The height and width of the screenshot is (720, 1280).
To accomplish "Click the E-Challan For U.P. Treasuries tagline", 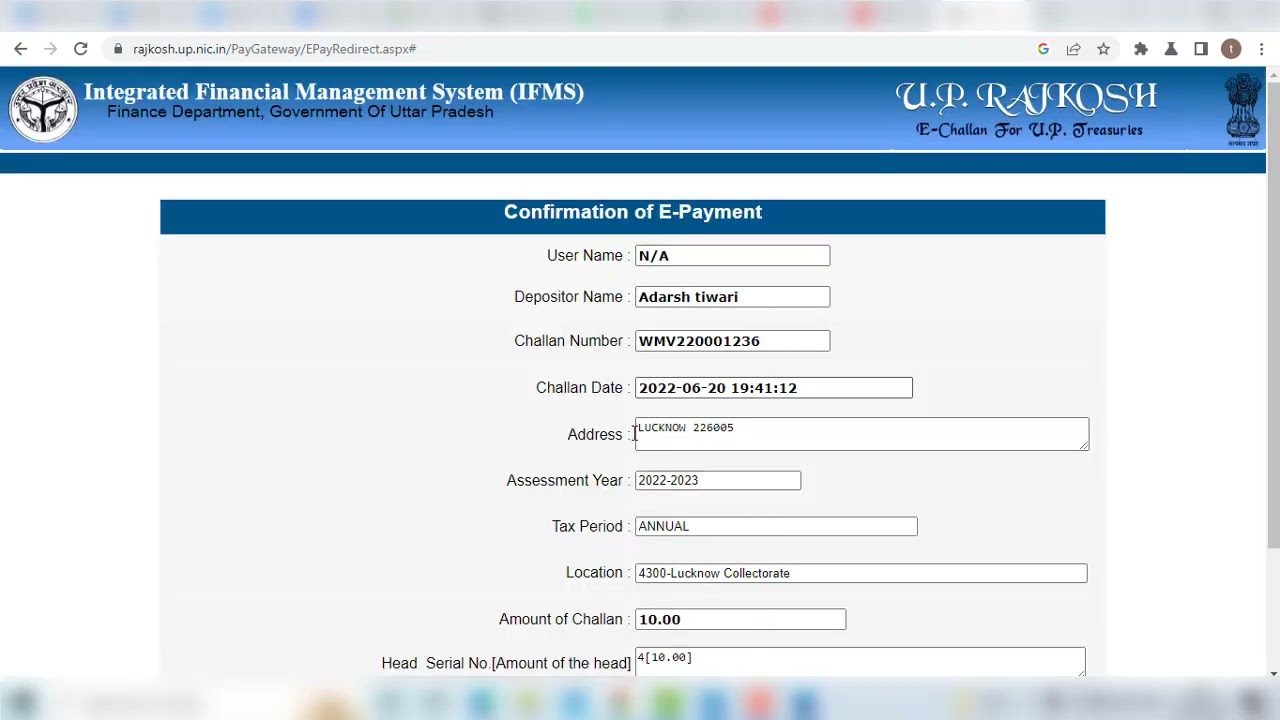I will click(1029, 130).
